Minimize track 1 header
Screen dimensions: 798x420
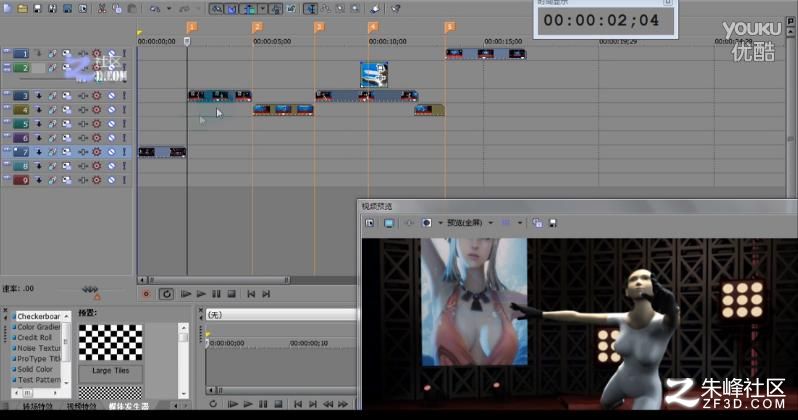[6, 51]
